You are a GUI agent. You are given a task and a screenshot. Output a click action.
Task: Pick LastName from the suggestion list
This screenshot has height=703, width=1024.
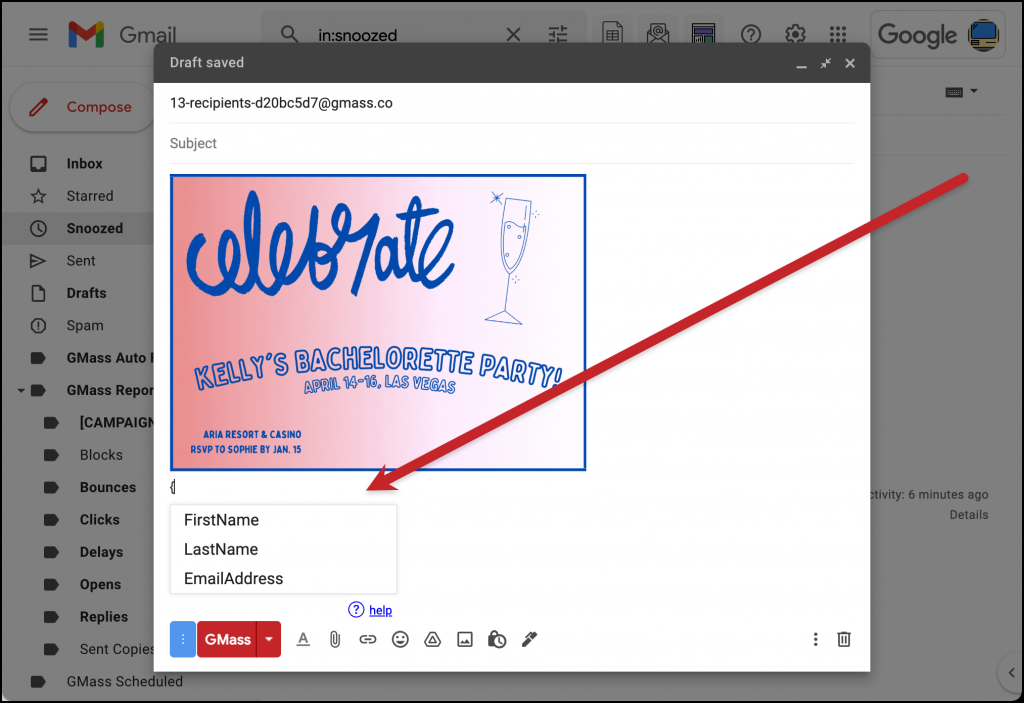(221, 549)
